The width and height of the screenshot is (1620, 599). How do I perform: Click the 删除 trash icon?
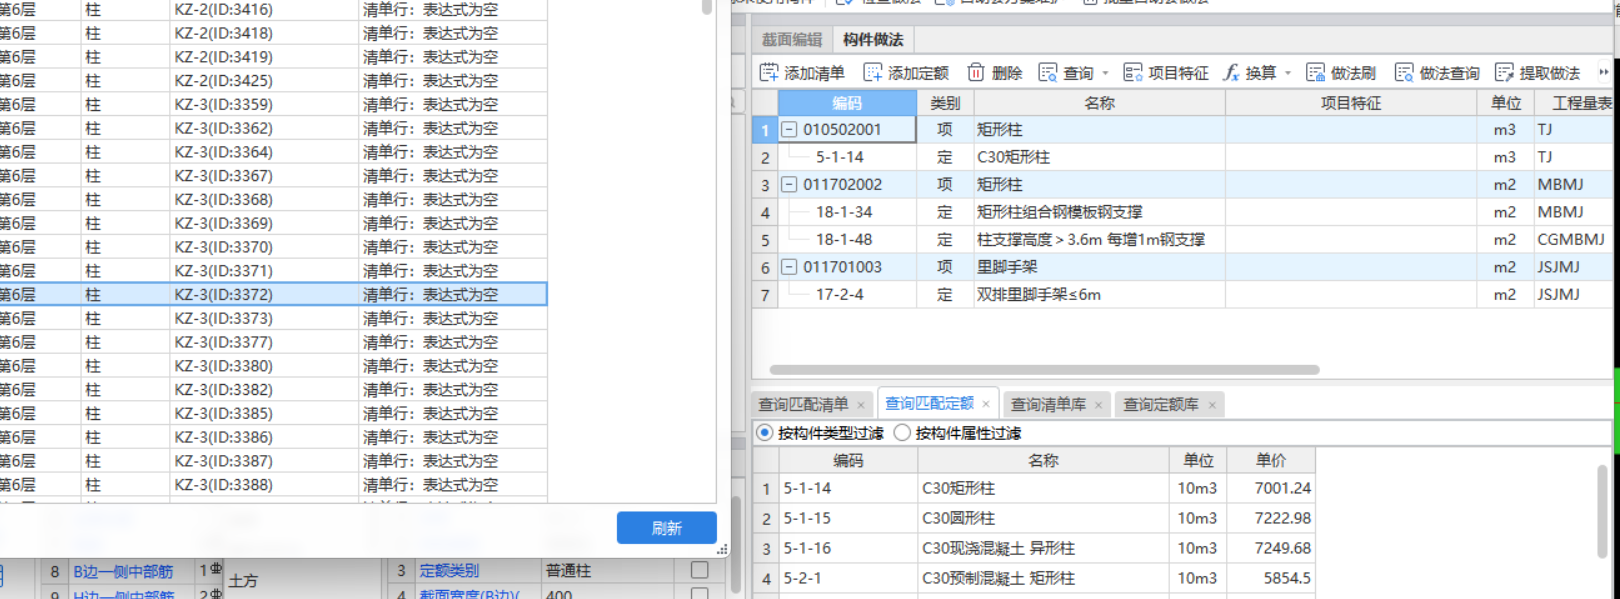tap(976, 72)
